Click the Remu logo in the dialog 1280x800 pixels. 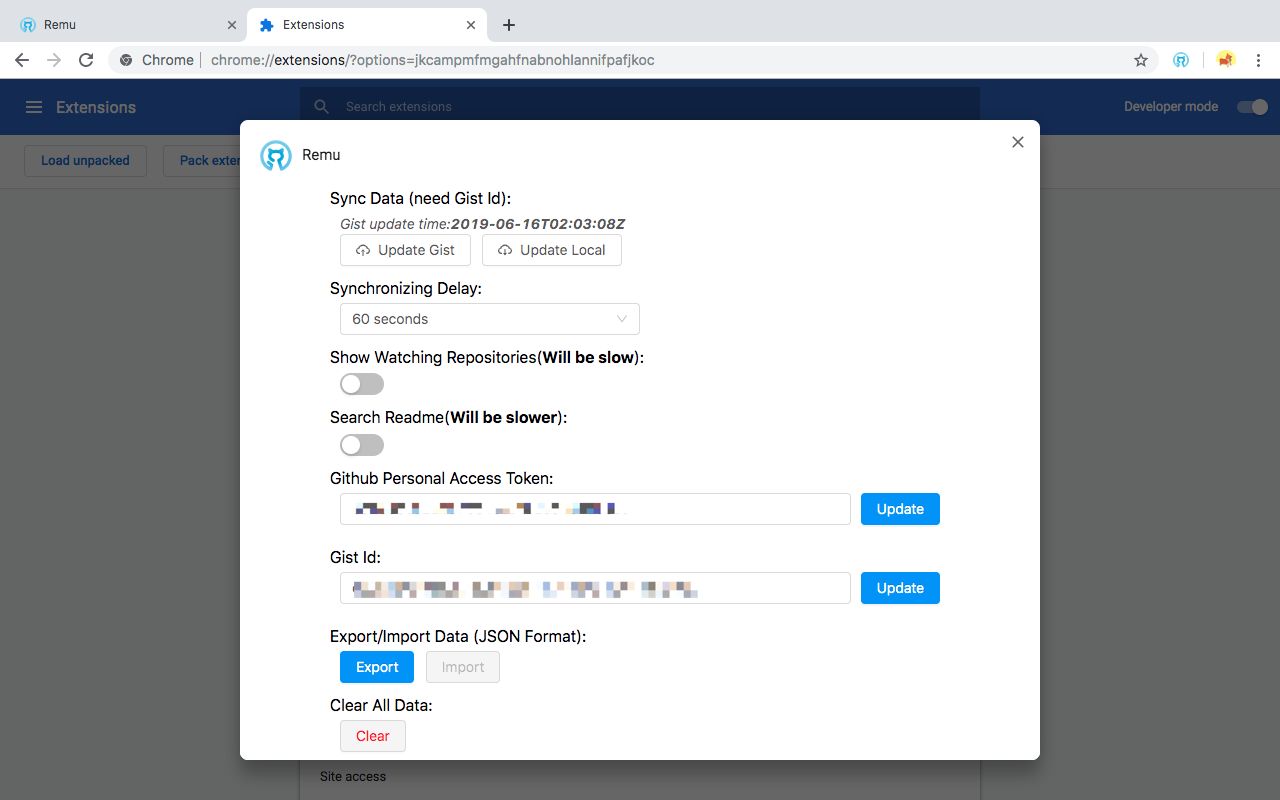pyautogui.click(x=276, y=155)
